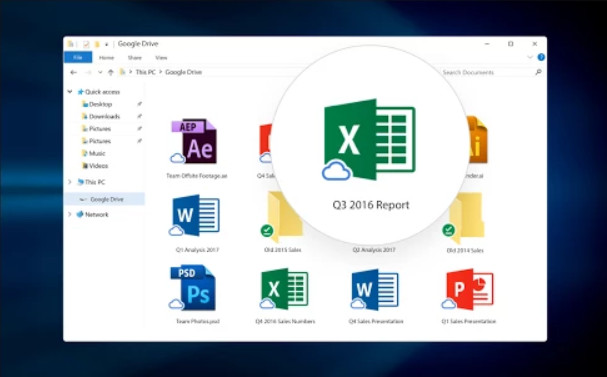Open the Quick Access Toolbar customize dropdown
This screenshot has width=607, height=377.
click(106, 45)
